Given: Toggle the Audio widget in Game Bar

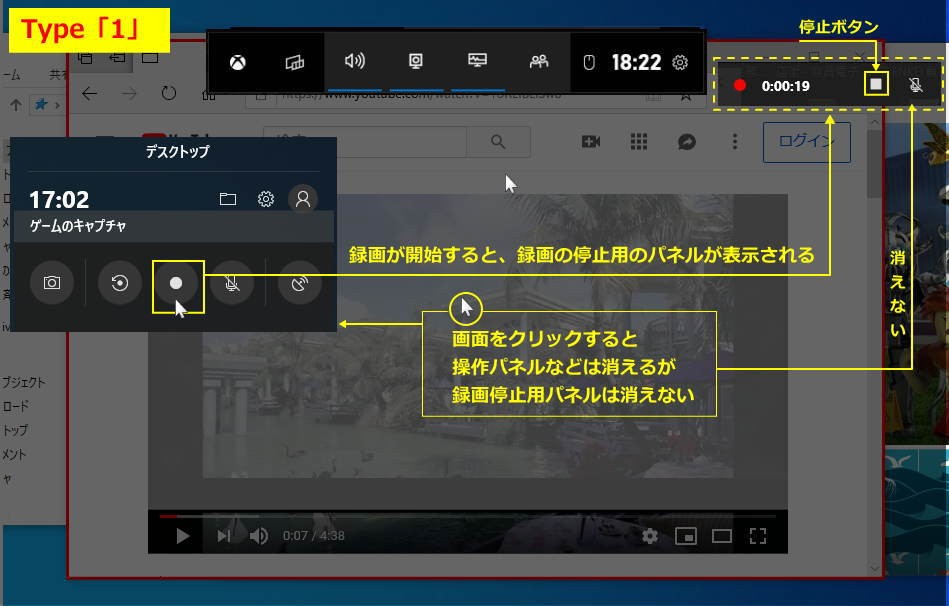Looking at the screenshot, I should click(x=355, y=61).
